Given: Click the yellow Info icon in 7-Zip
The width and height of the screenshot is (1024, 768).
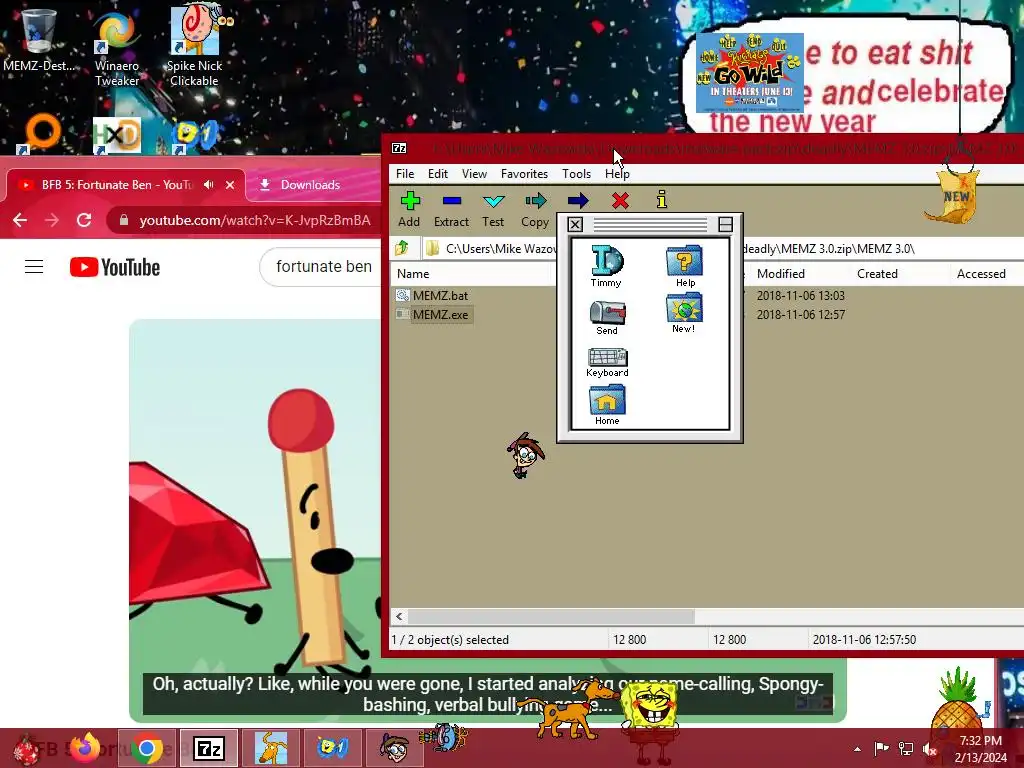Looking at the screenshot, I should pyautogui.click(x=662, y=199).
